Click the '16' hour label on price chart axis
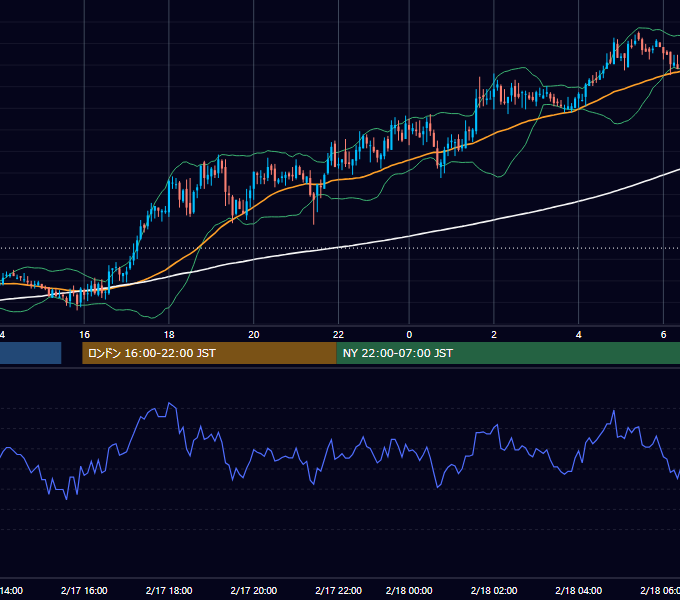Screen dimensions: 680x600 pyautogui.click(x=84, y=335)
